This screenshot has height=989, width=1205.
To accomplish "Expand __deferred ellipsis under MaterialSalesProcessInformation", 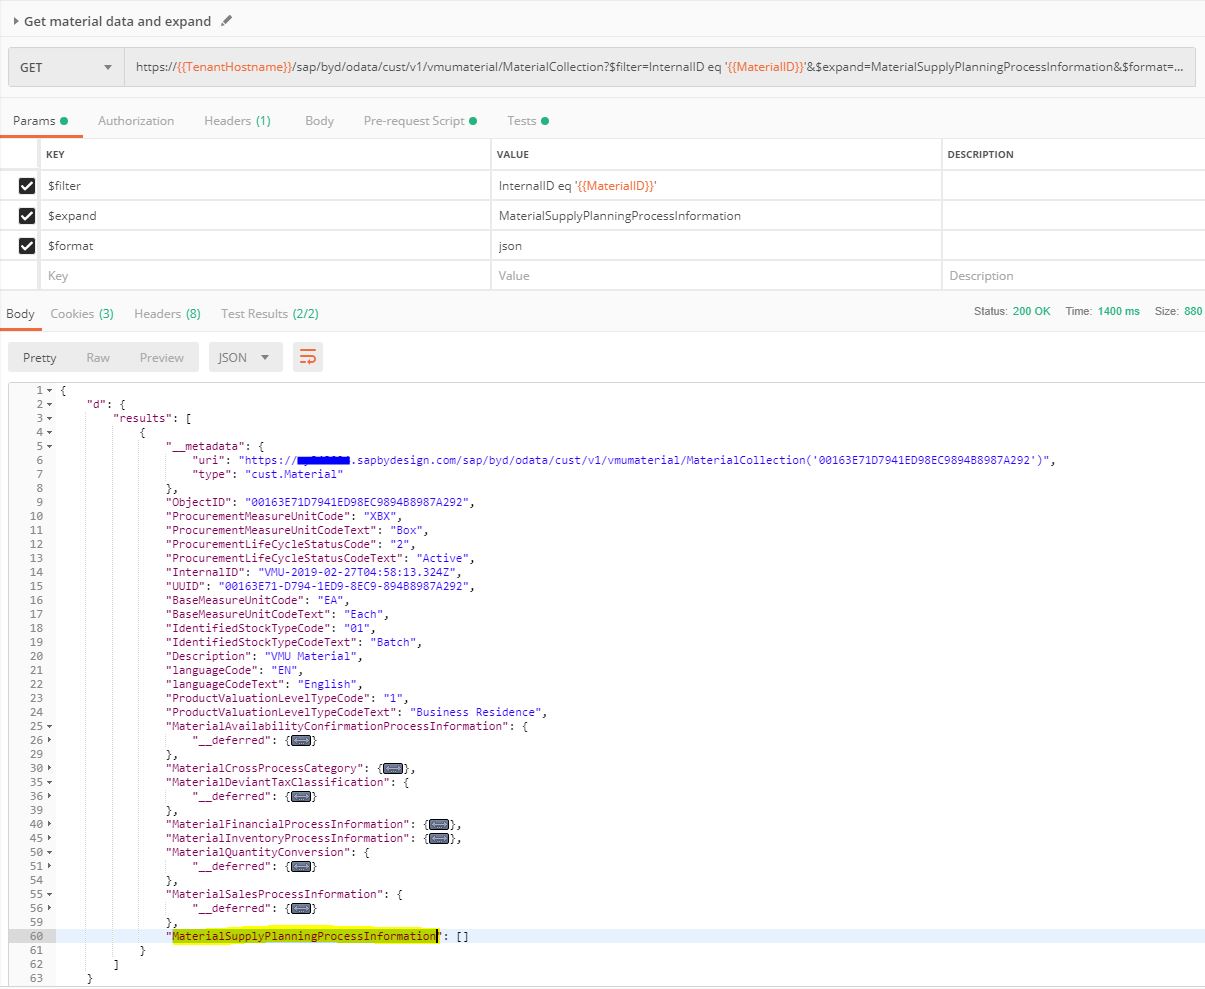I will coord(301,908).
